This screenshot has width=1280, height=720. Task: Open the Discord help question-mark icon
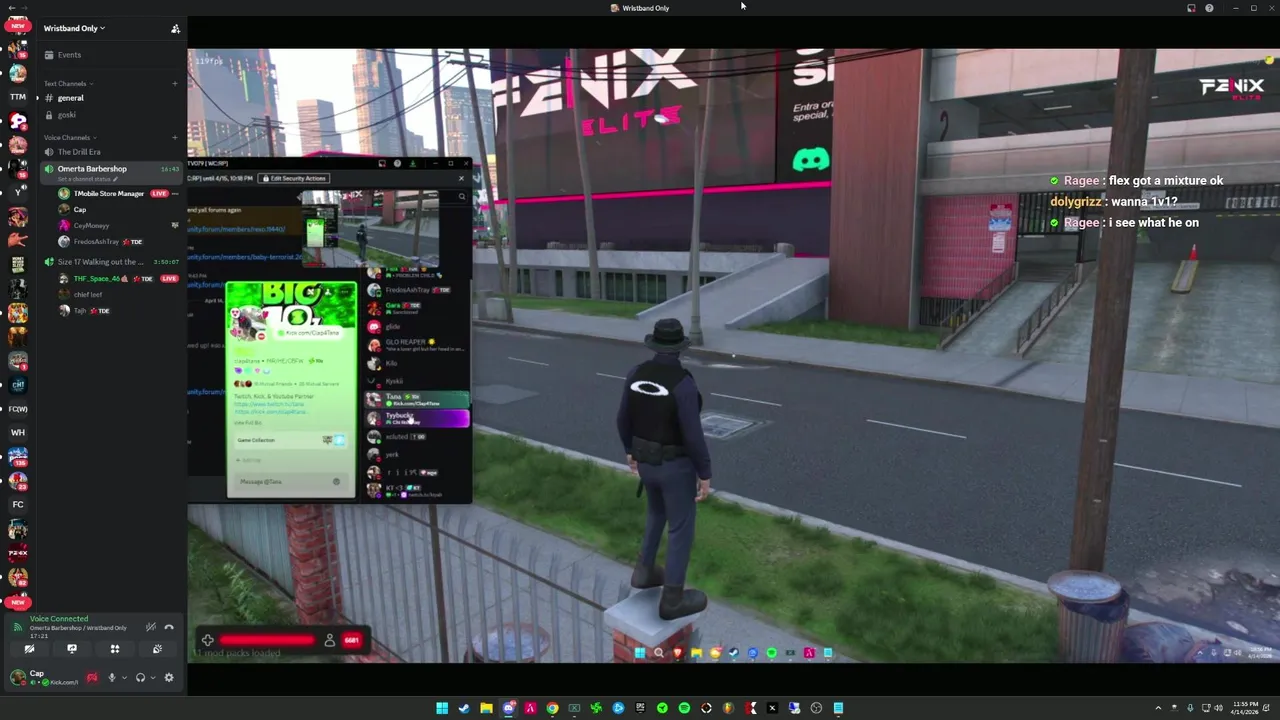coord(1209,8)
